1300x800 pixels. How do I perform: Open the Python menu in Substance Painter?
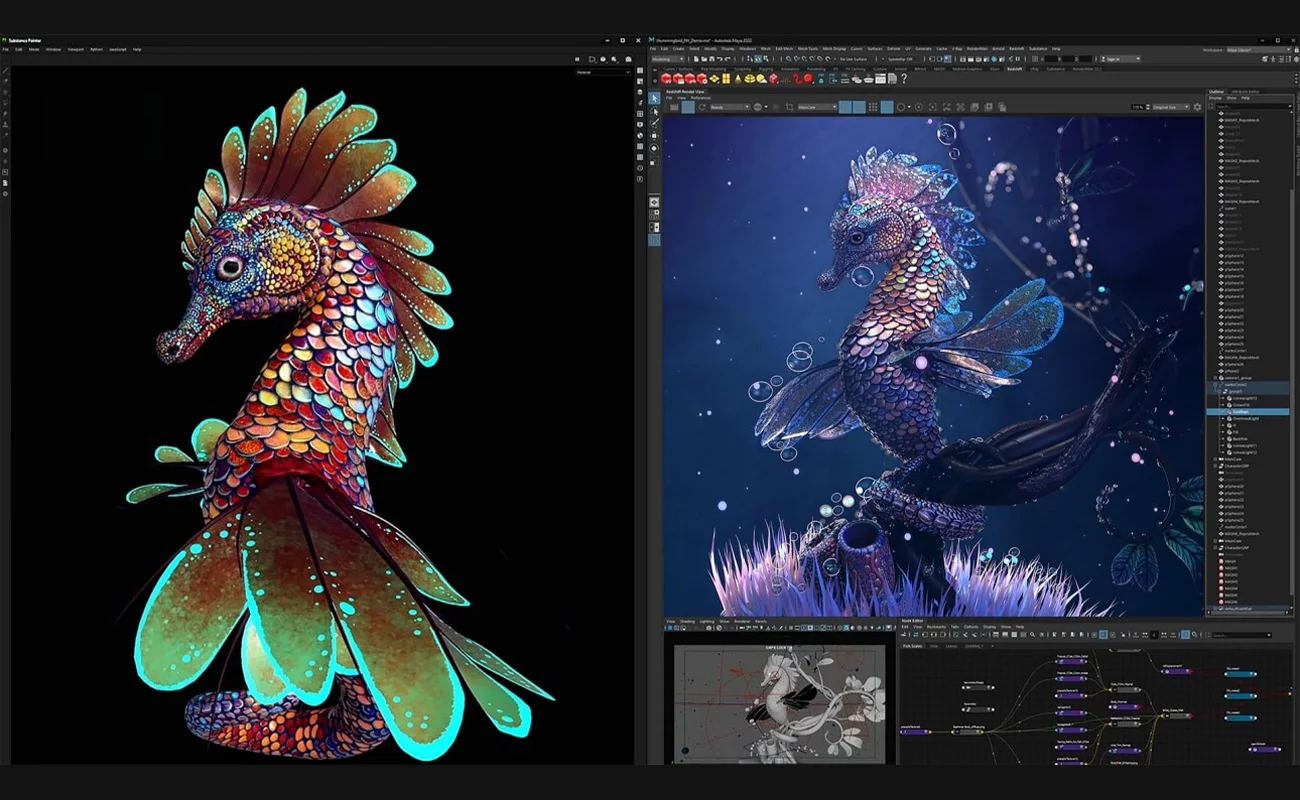pos(96,49)
